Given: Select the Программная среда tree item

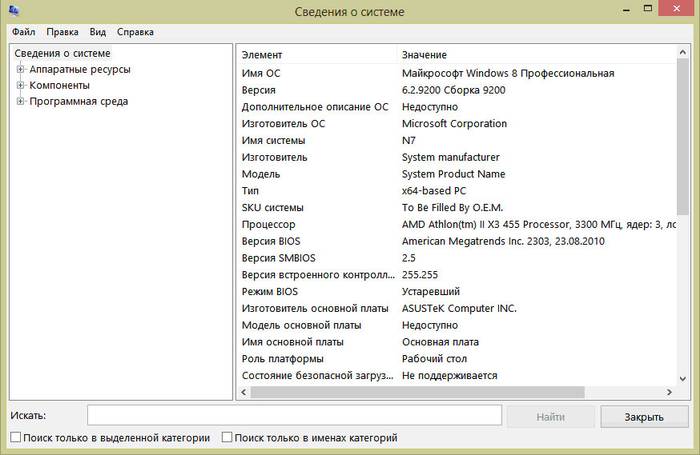Looking at the screenshot, I should [x=79, y=101].
